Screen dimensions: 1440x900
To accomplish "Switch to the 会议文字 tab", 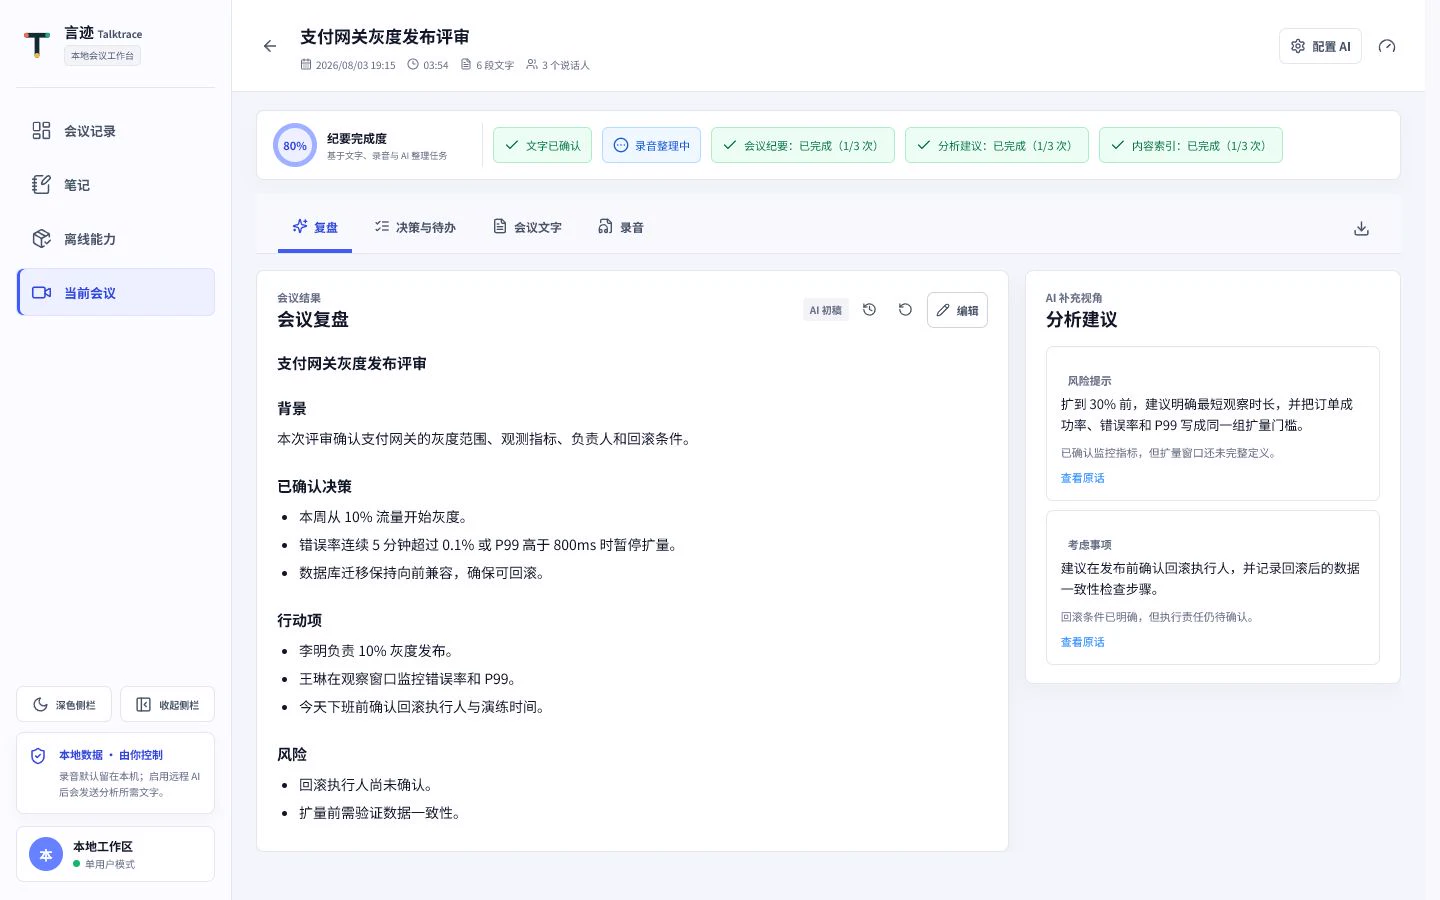I will pyautogui.click(x=527, y=228).
